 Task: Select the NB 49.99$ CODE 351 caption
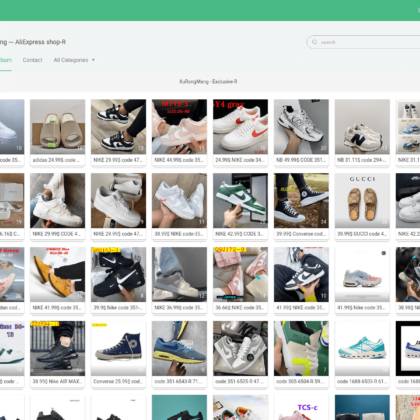point(301,160)
